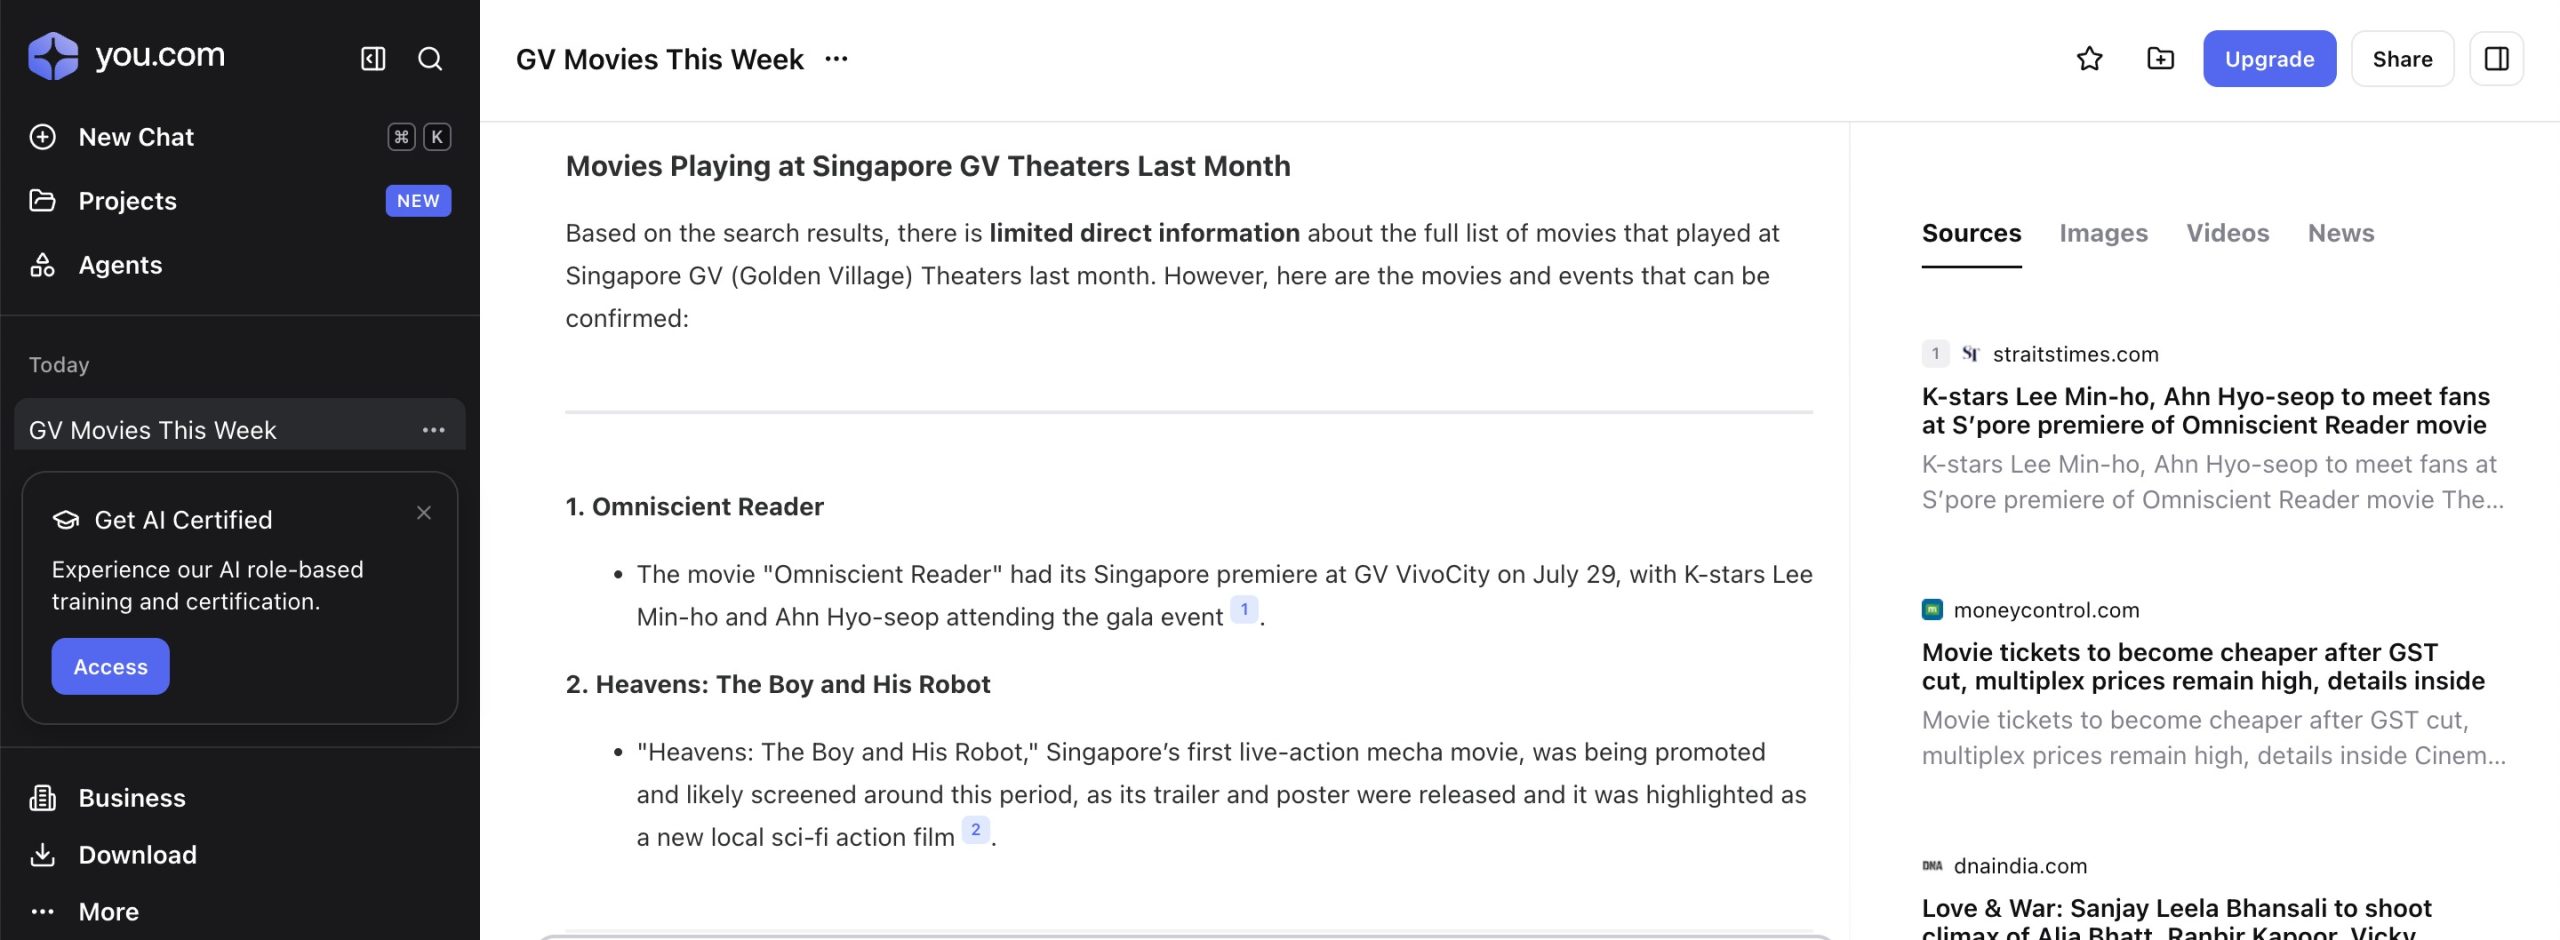Open search using the magnifier icon
The image size is (2560, 940).
430,59
